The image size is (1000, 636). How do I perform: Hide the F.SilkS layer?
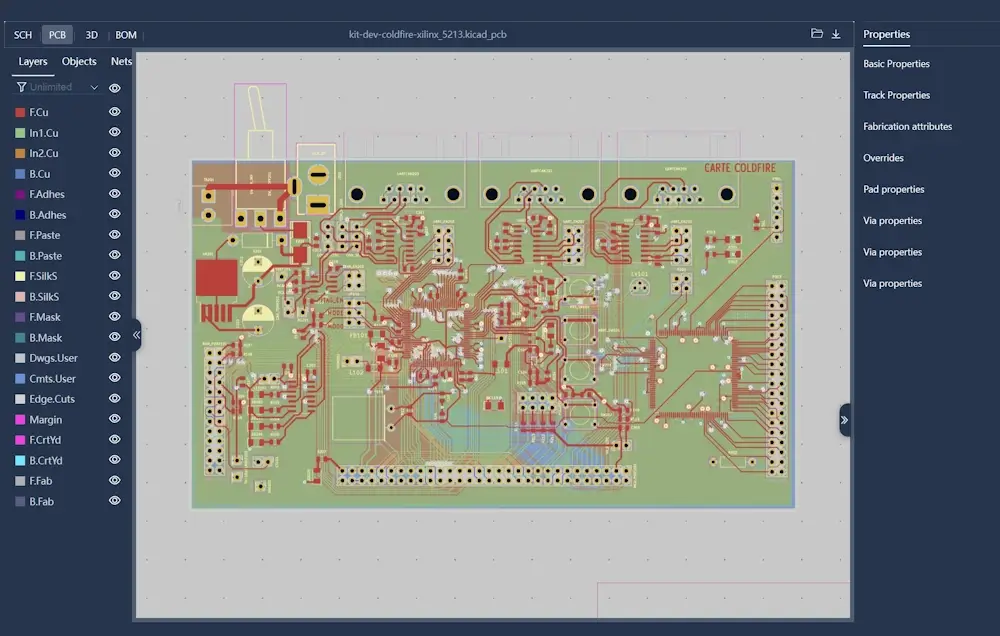(x=115, y=276)
